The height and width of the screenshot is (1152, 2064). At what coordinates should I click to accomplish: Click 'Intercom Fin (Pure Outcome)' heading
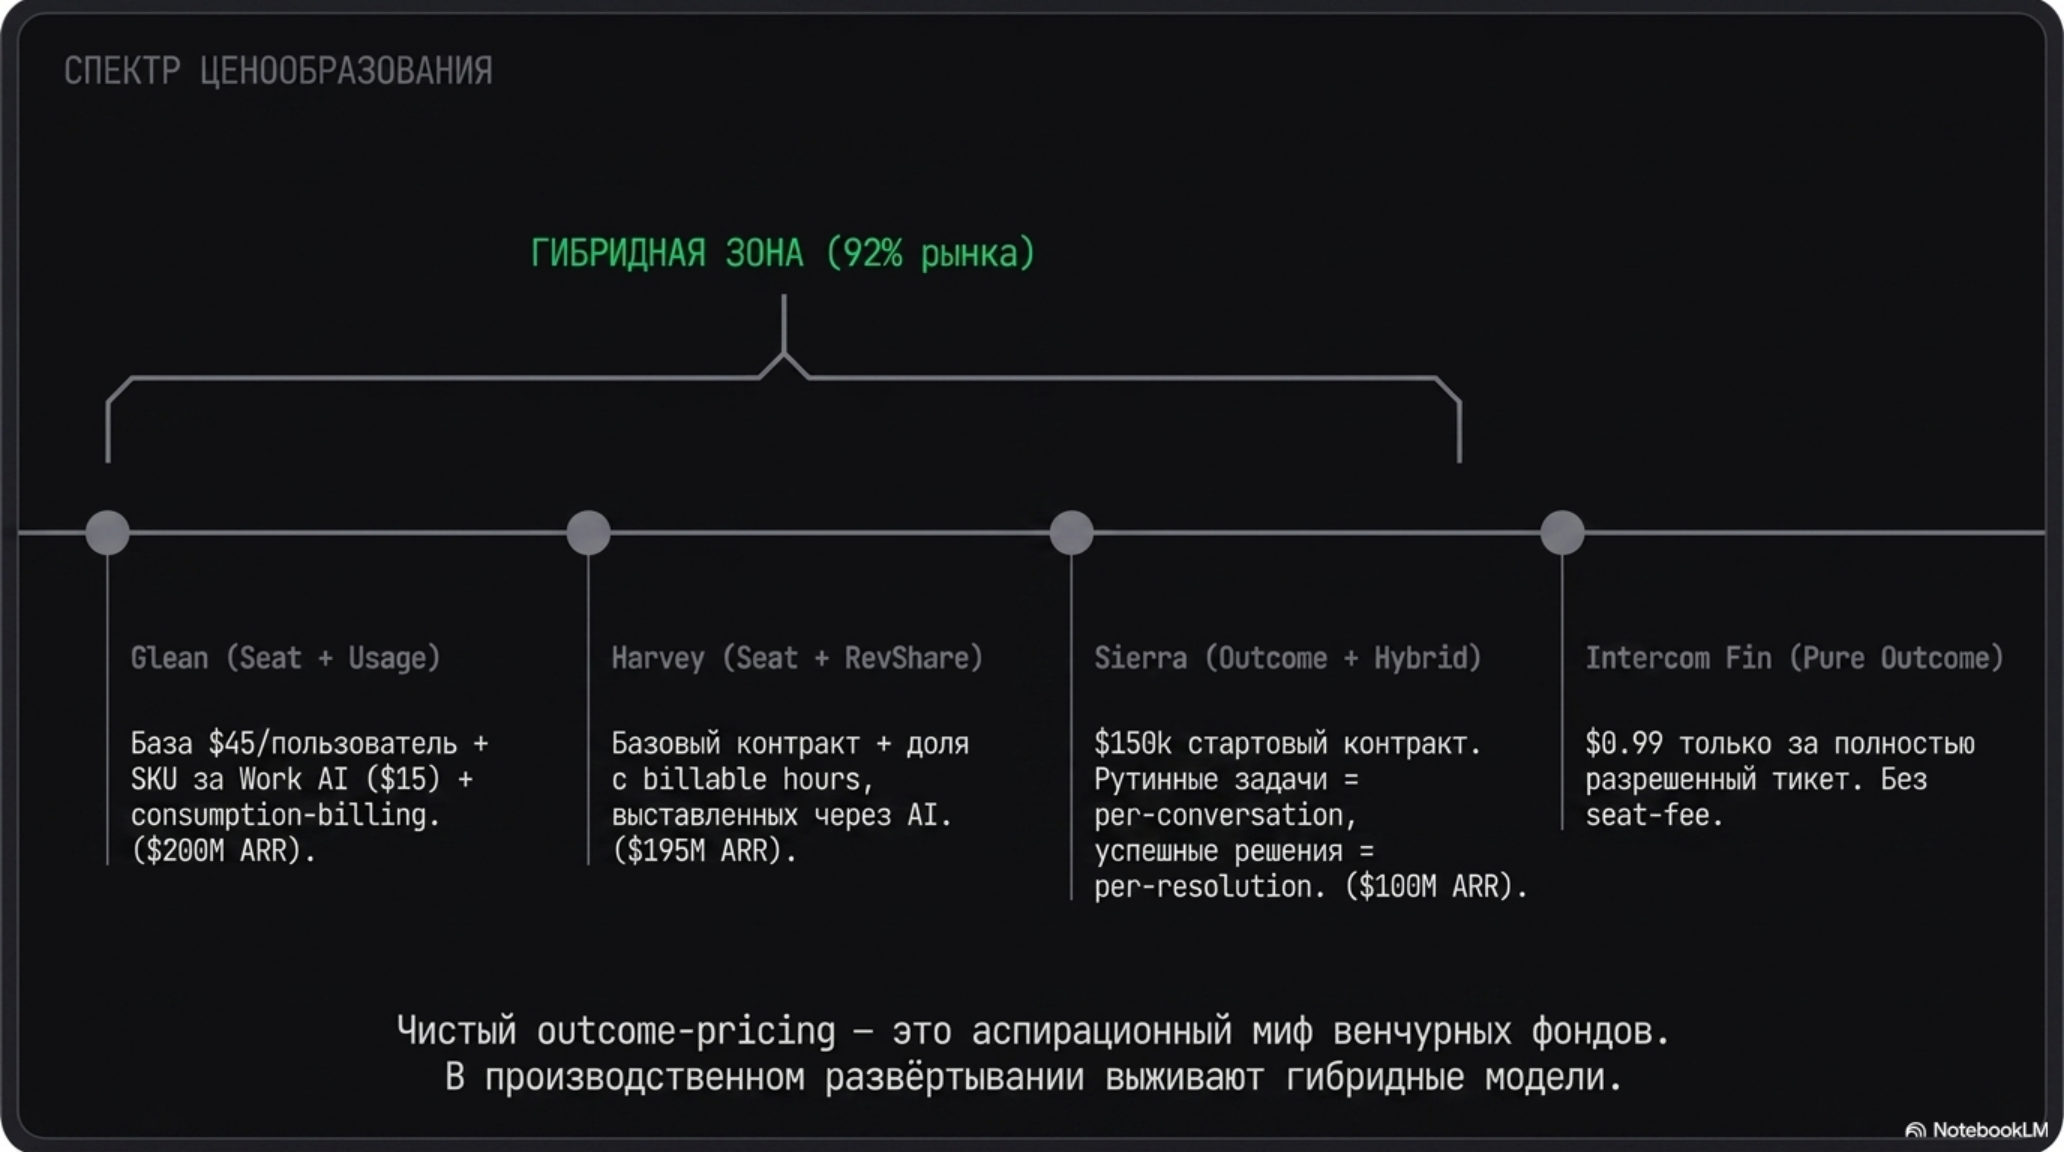(x=1795, y=658)
